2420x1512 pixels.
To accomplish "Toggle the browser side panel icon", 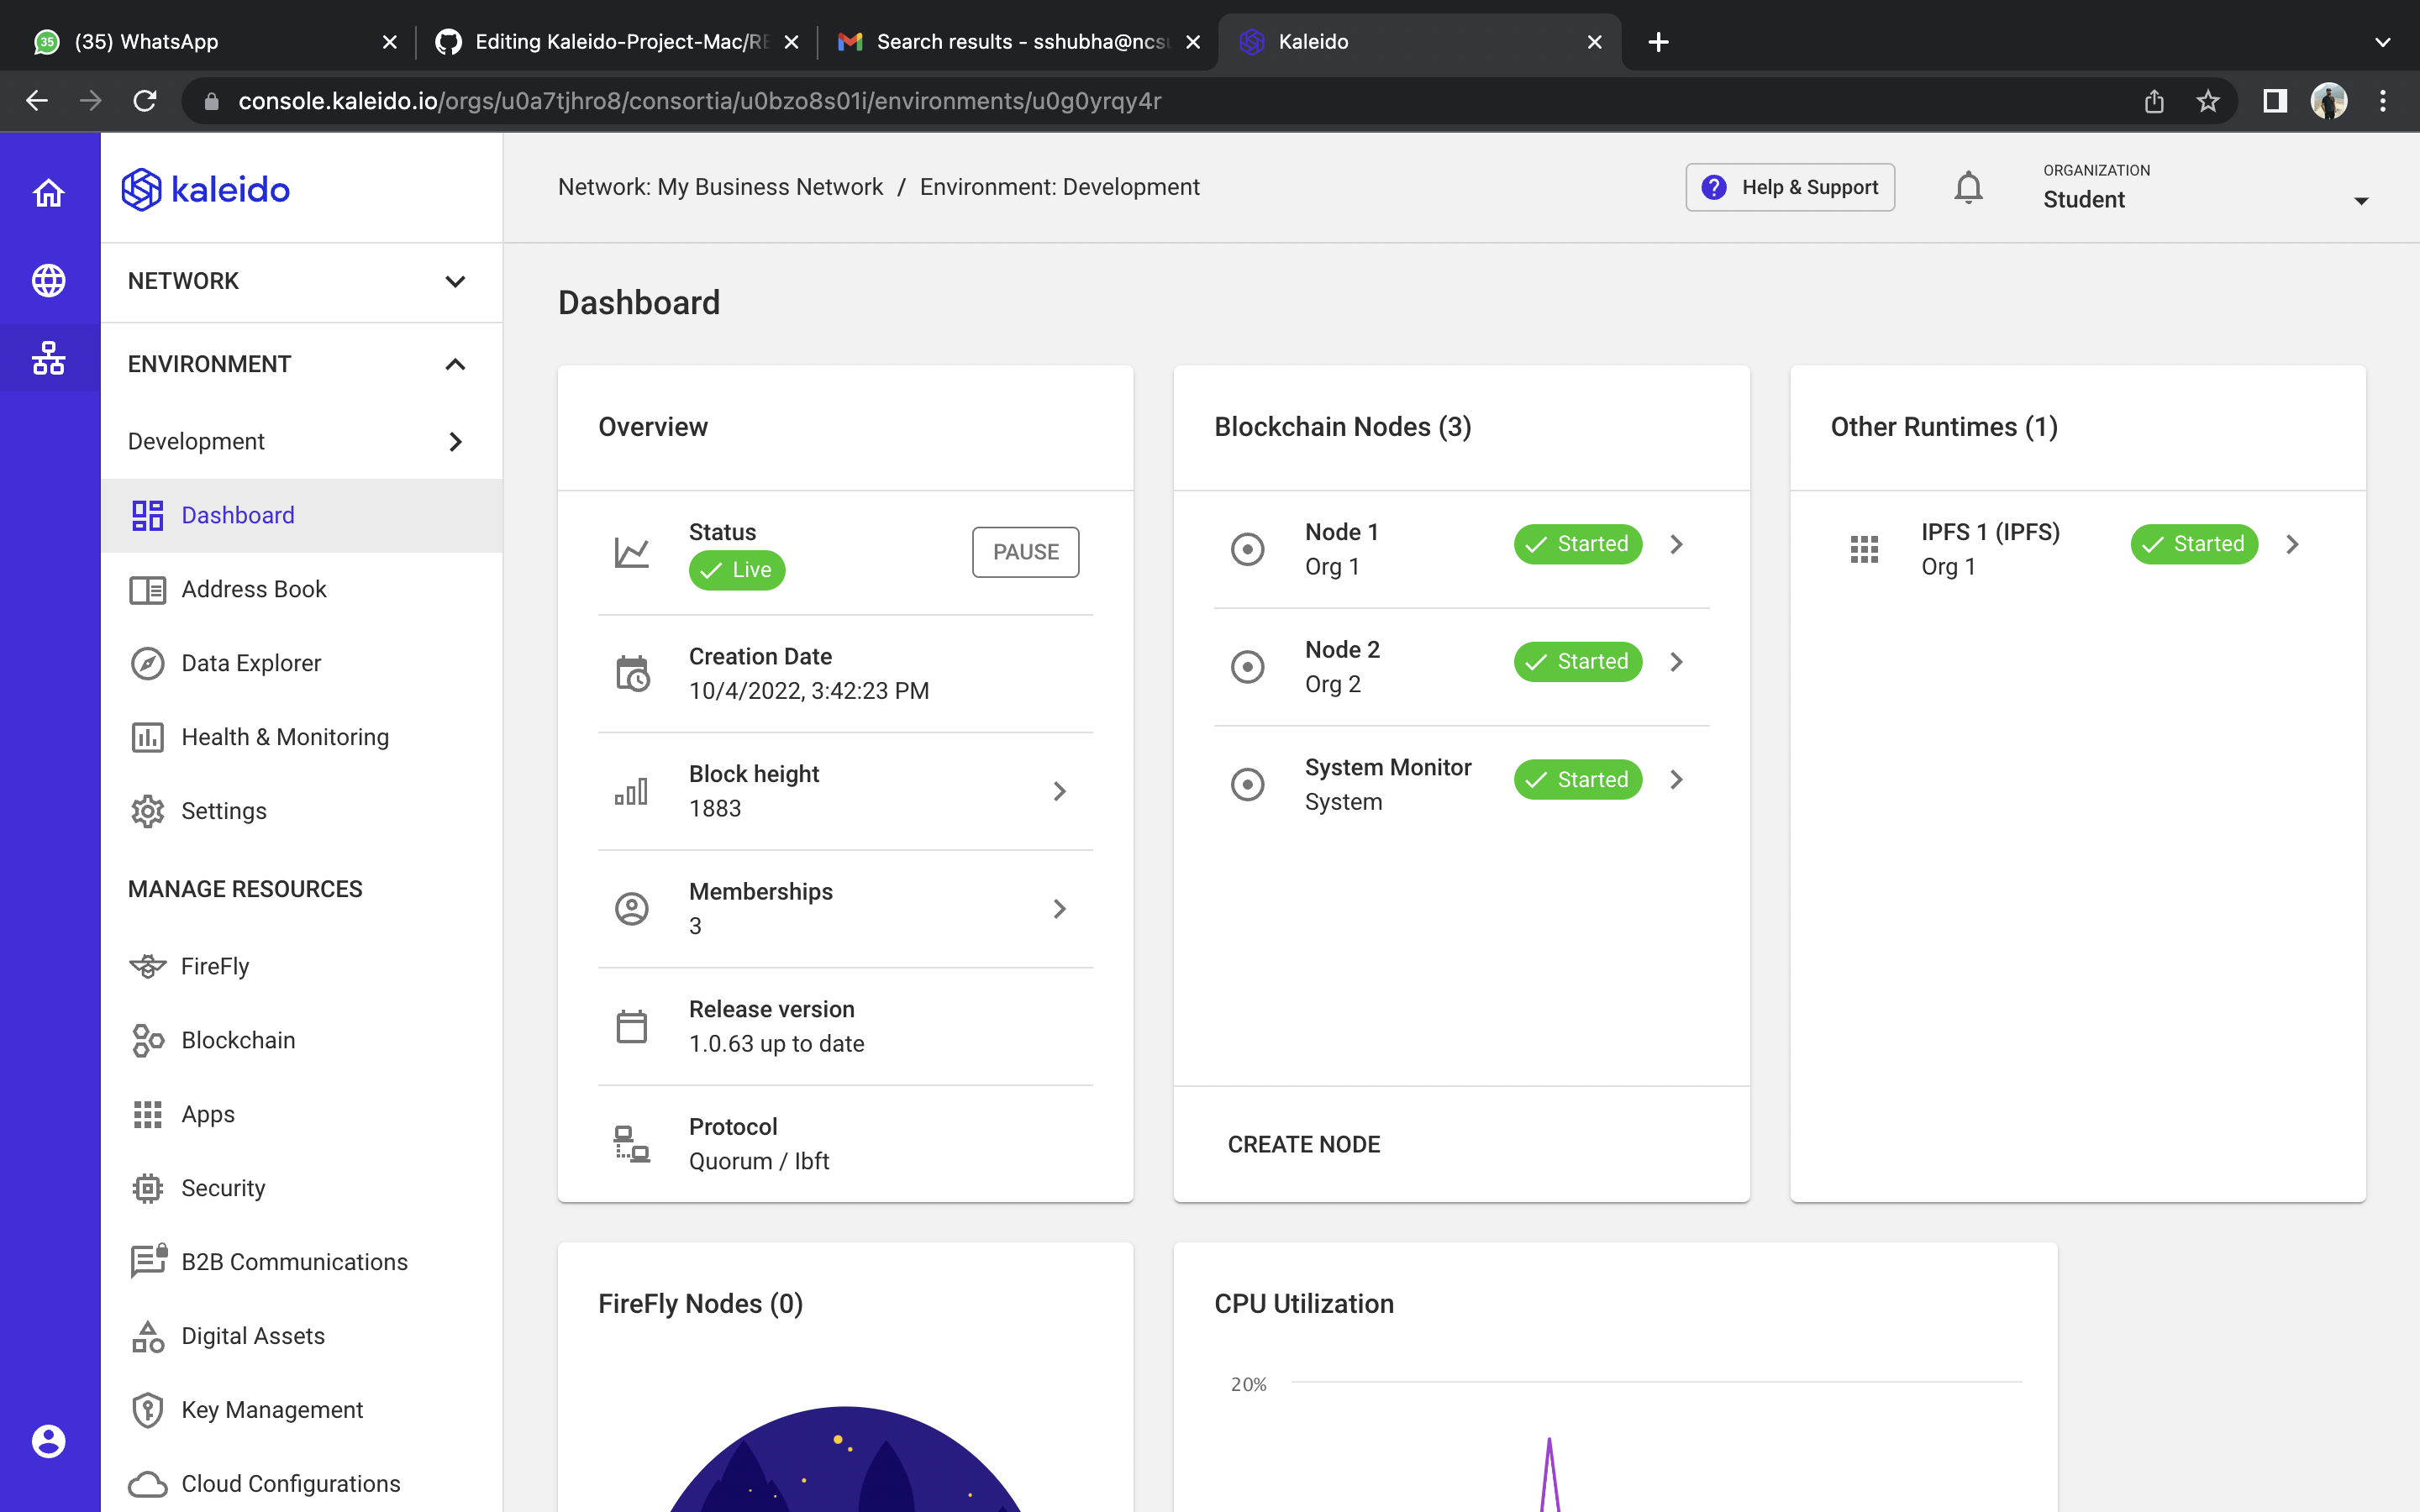I will pos(2275,101).
